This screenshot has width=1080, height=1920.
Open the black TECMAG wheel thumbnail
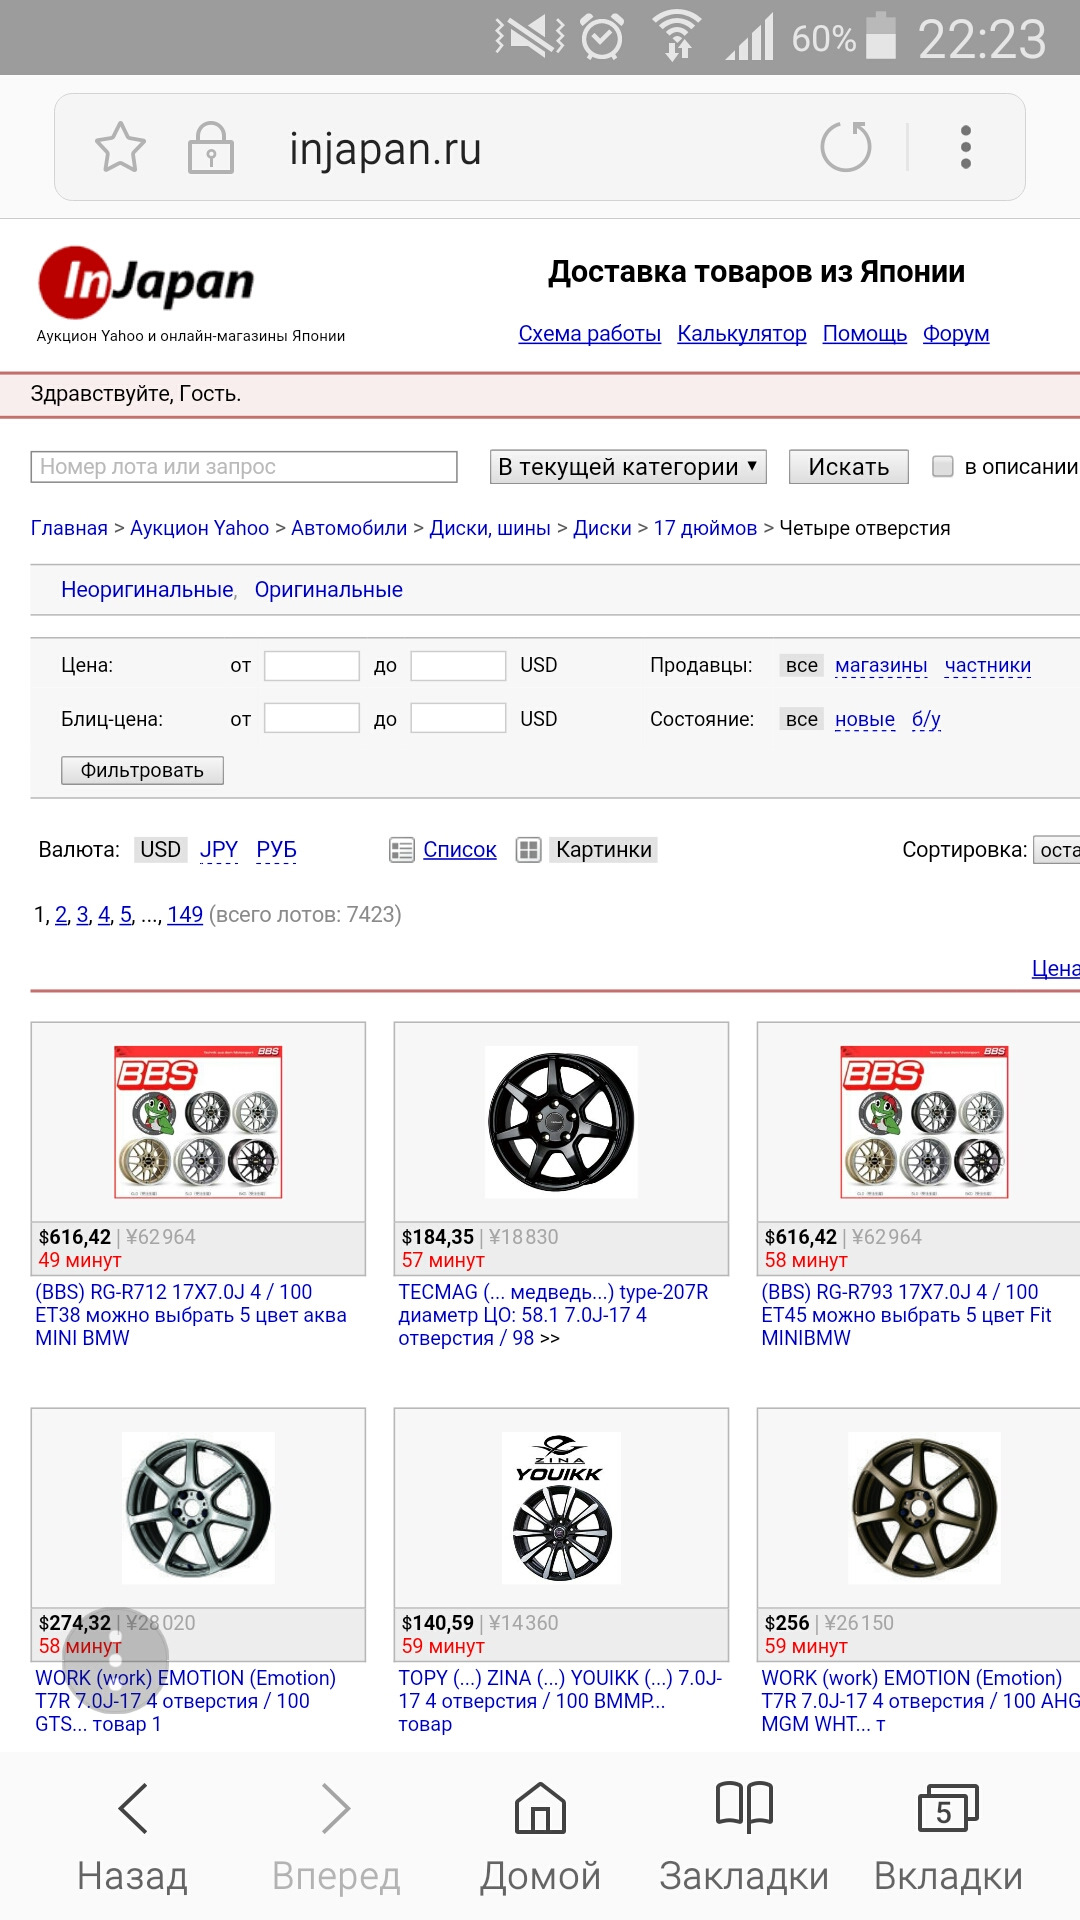561,1122
